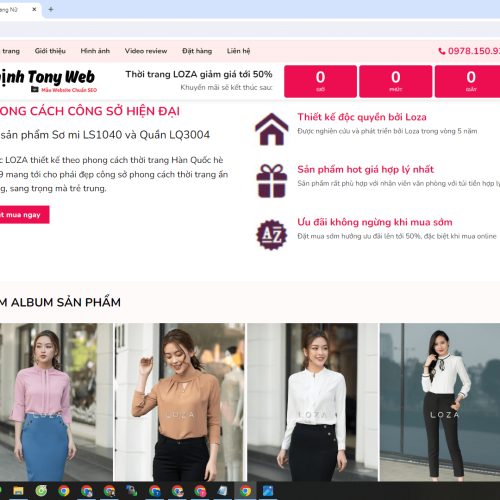
Task: Click the seconds countdown box
Action: (467, 81)
